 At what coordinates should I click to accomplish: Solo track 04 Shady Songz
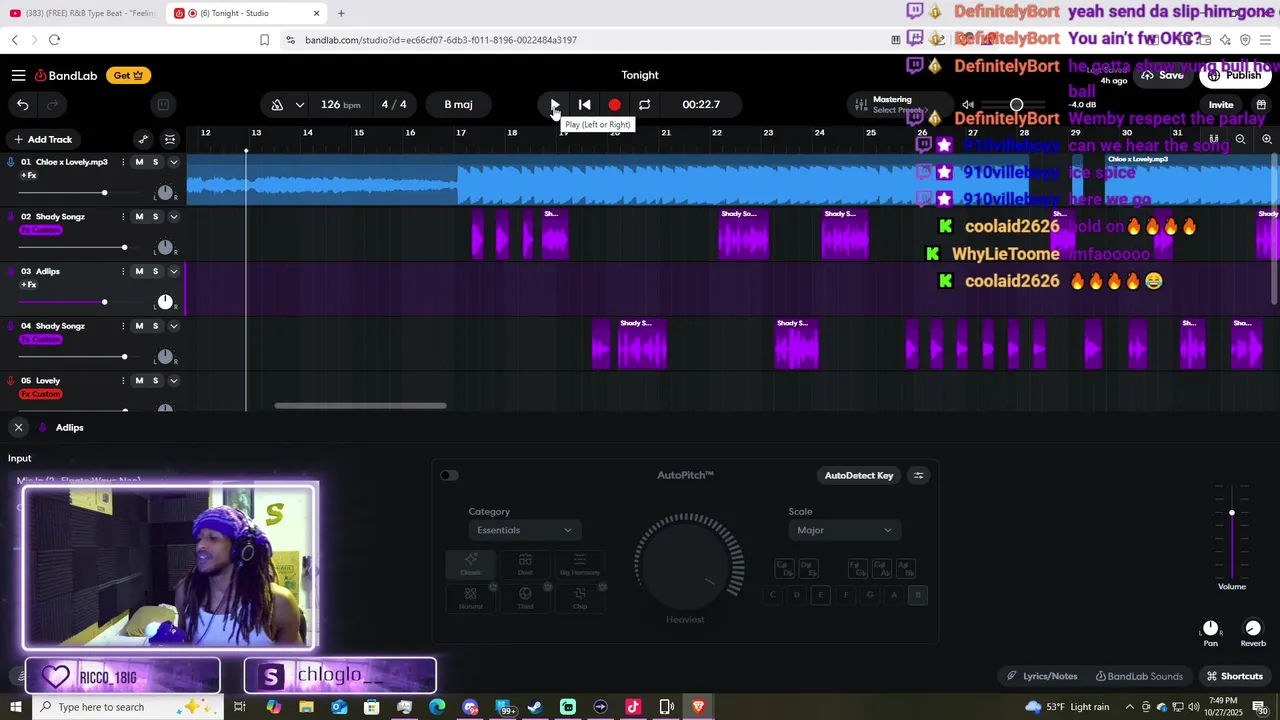tap(155, 326)
